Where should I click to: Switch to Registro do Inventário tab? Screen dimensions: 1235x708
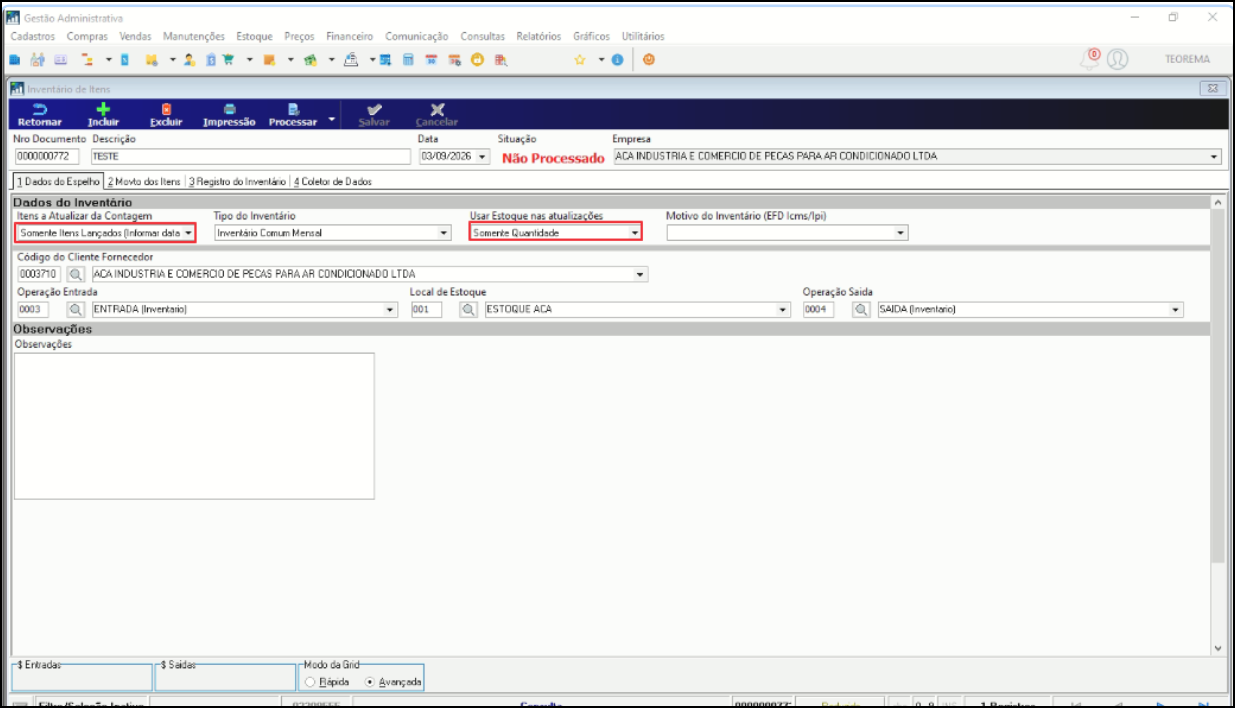pyautogui.click(x=237, y=182)
